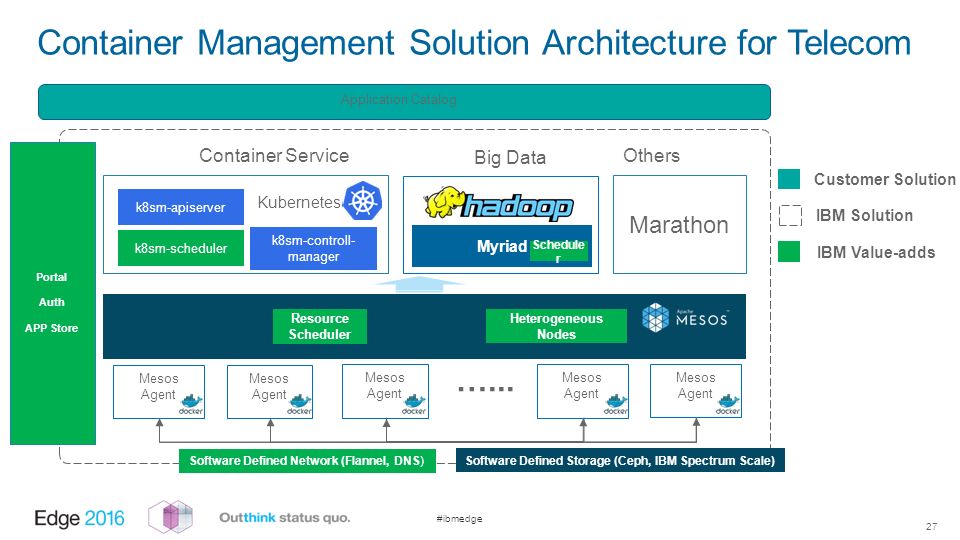Select the k8sm-controll-manager box

point(313,249)
